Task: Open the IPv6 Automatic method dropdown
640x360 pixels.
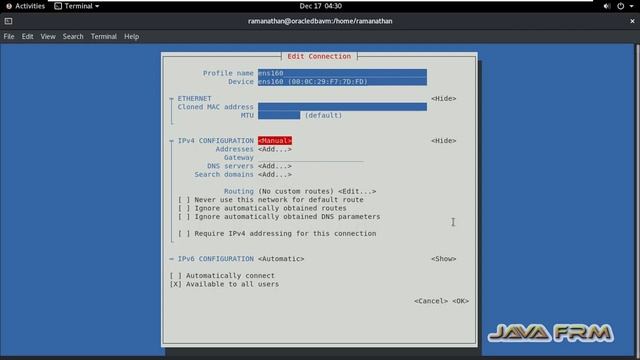Action: (281, 259)
